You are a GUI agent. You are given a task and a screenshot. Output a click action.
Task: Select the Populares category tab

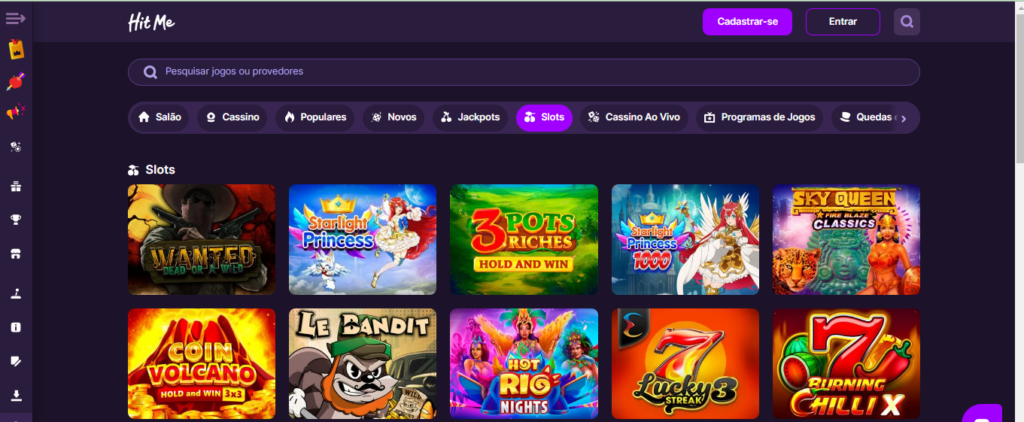[315, 118]
